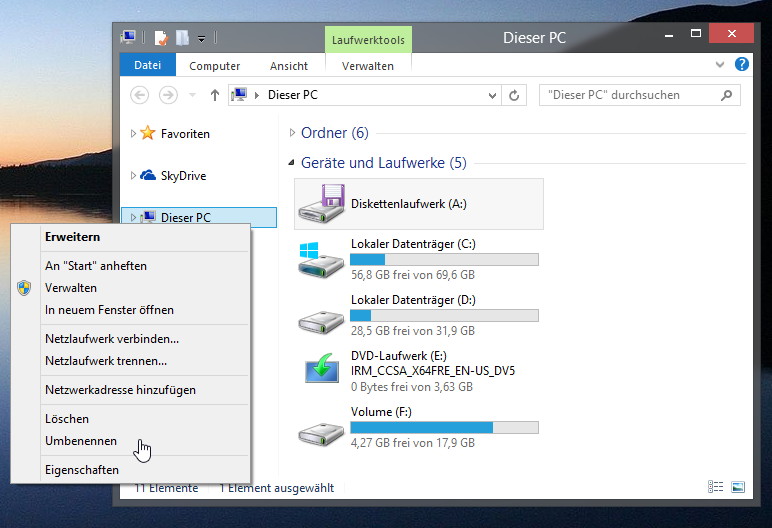Expand the Dieser PC tree node arrow

pyautogui.click(x=133, y=217)
